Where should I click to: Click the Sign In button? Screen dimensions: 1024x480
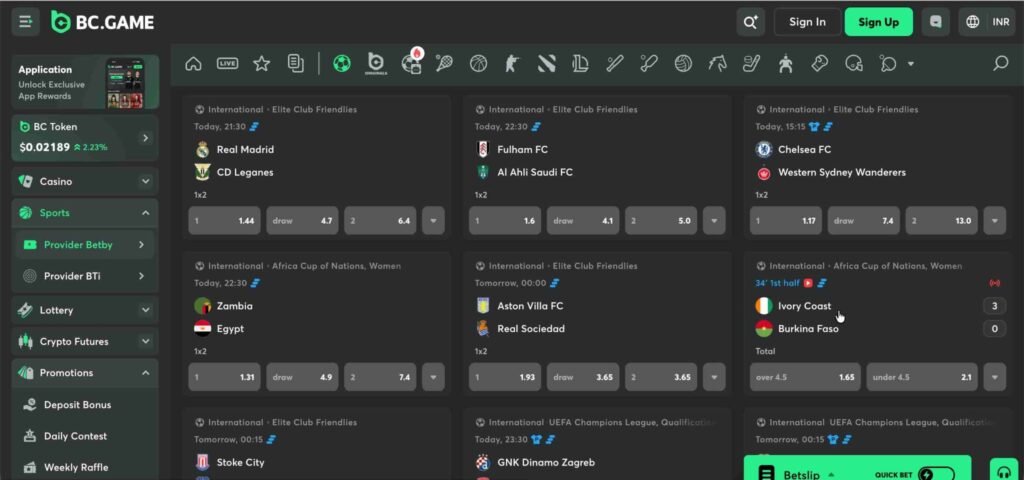click(807, 22)
